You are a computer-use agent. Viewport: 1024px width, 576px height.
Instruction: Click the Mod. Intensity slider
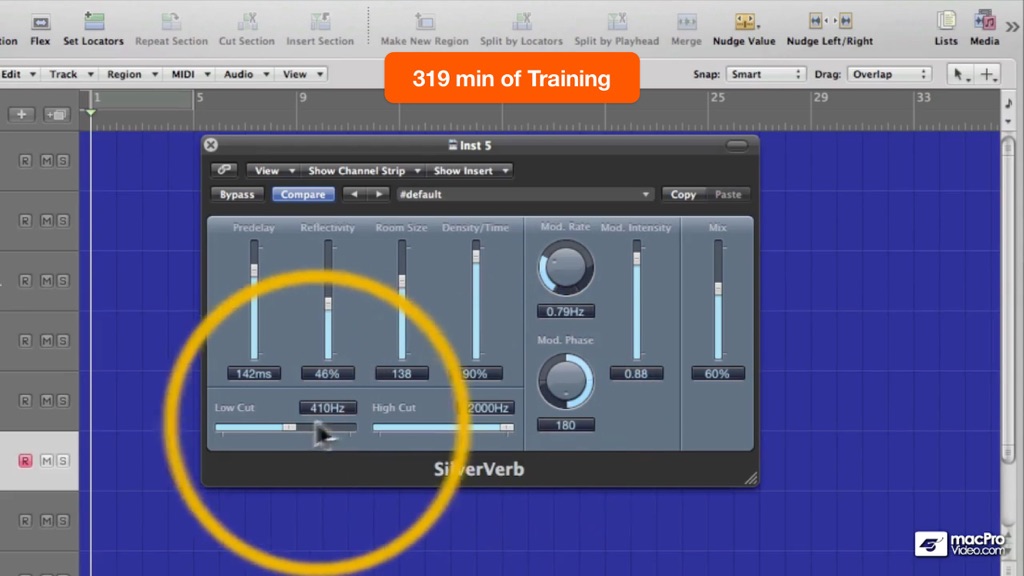(636, 300)
